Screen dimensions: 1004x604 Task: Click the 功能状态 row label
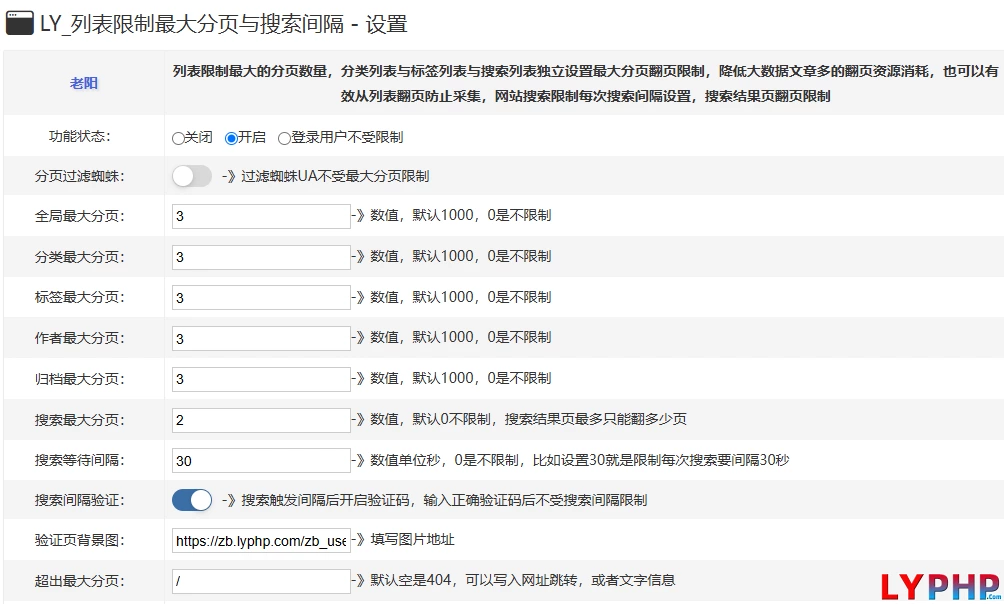(x=80, y=137)
